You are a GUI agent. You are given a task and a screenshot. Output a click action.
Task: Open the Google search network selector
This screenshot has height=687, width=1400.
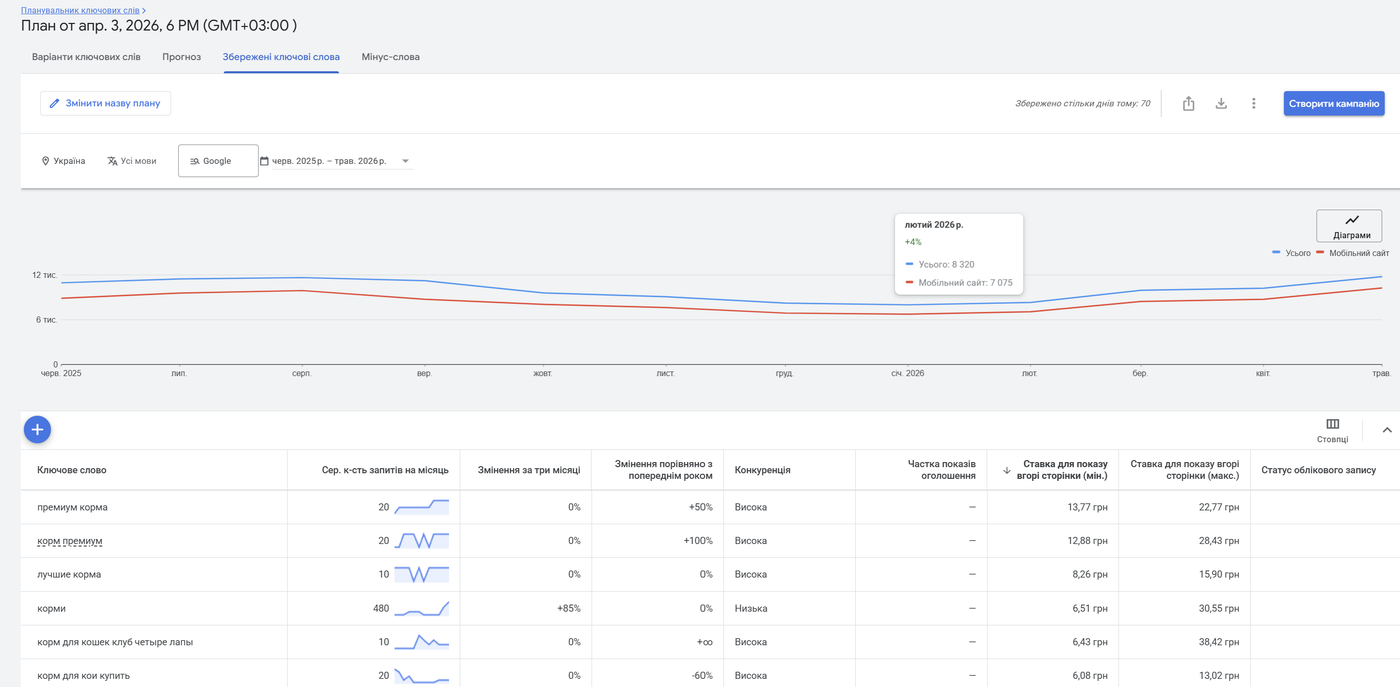coord(218,161)
